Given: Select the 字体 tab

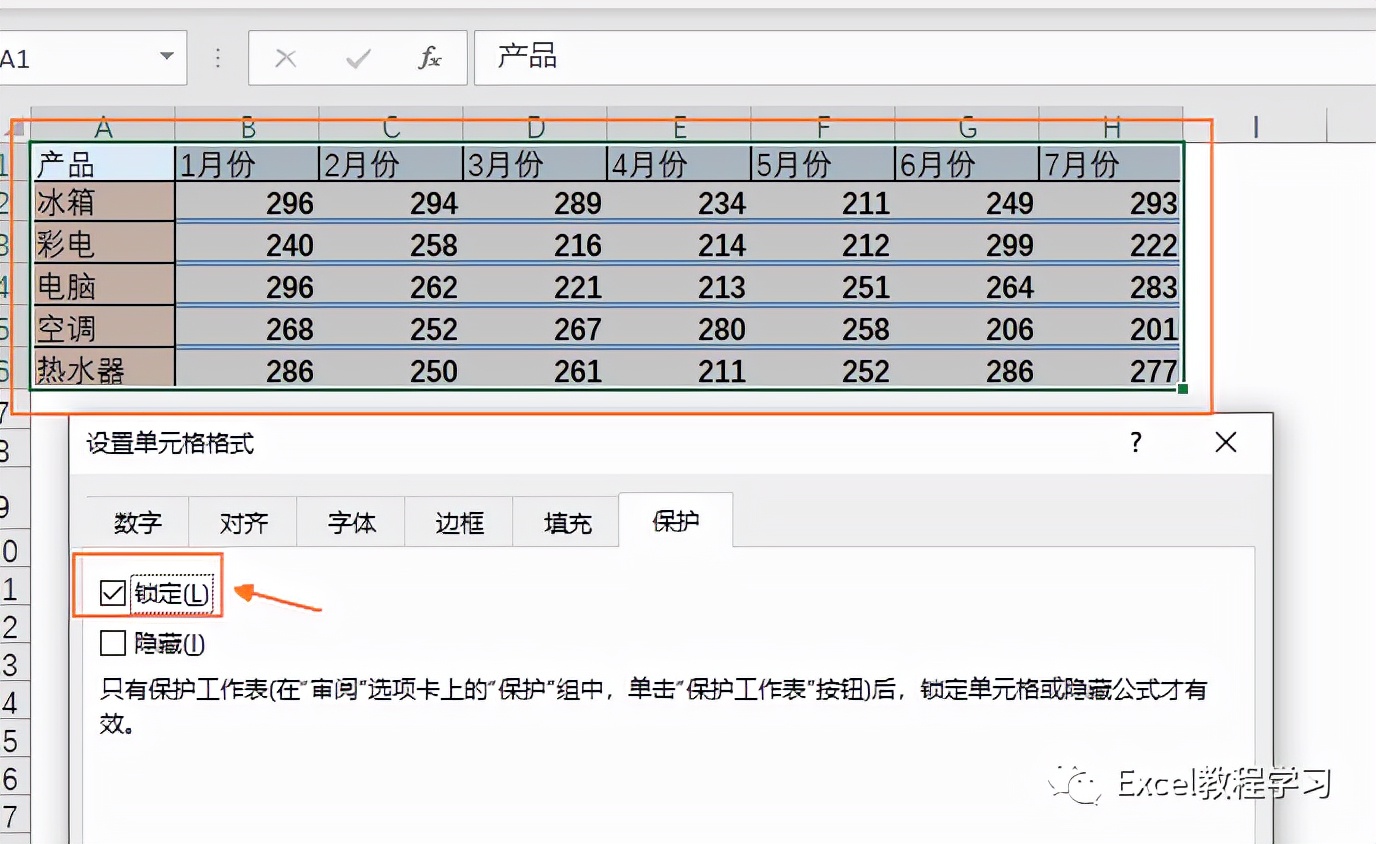Looking at the screenshot, I should tap(350, 521).
